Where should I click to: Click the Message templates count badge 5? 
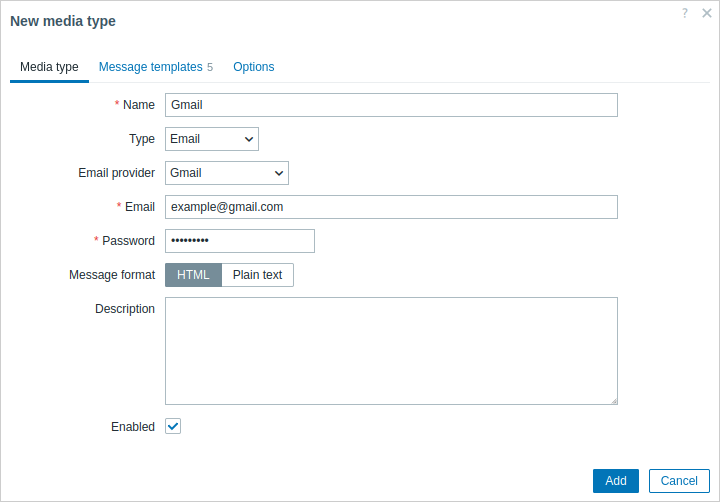pos(210,68)
